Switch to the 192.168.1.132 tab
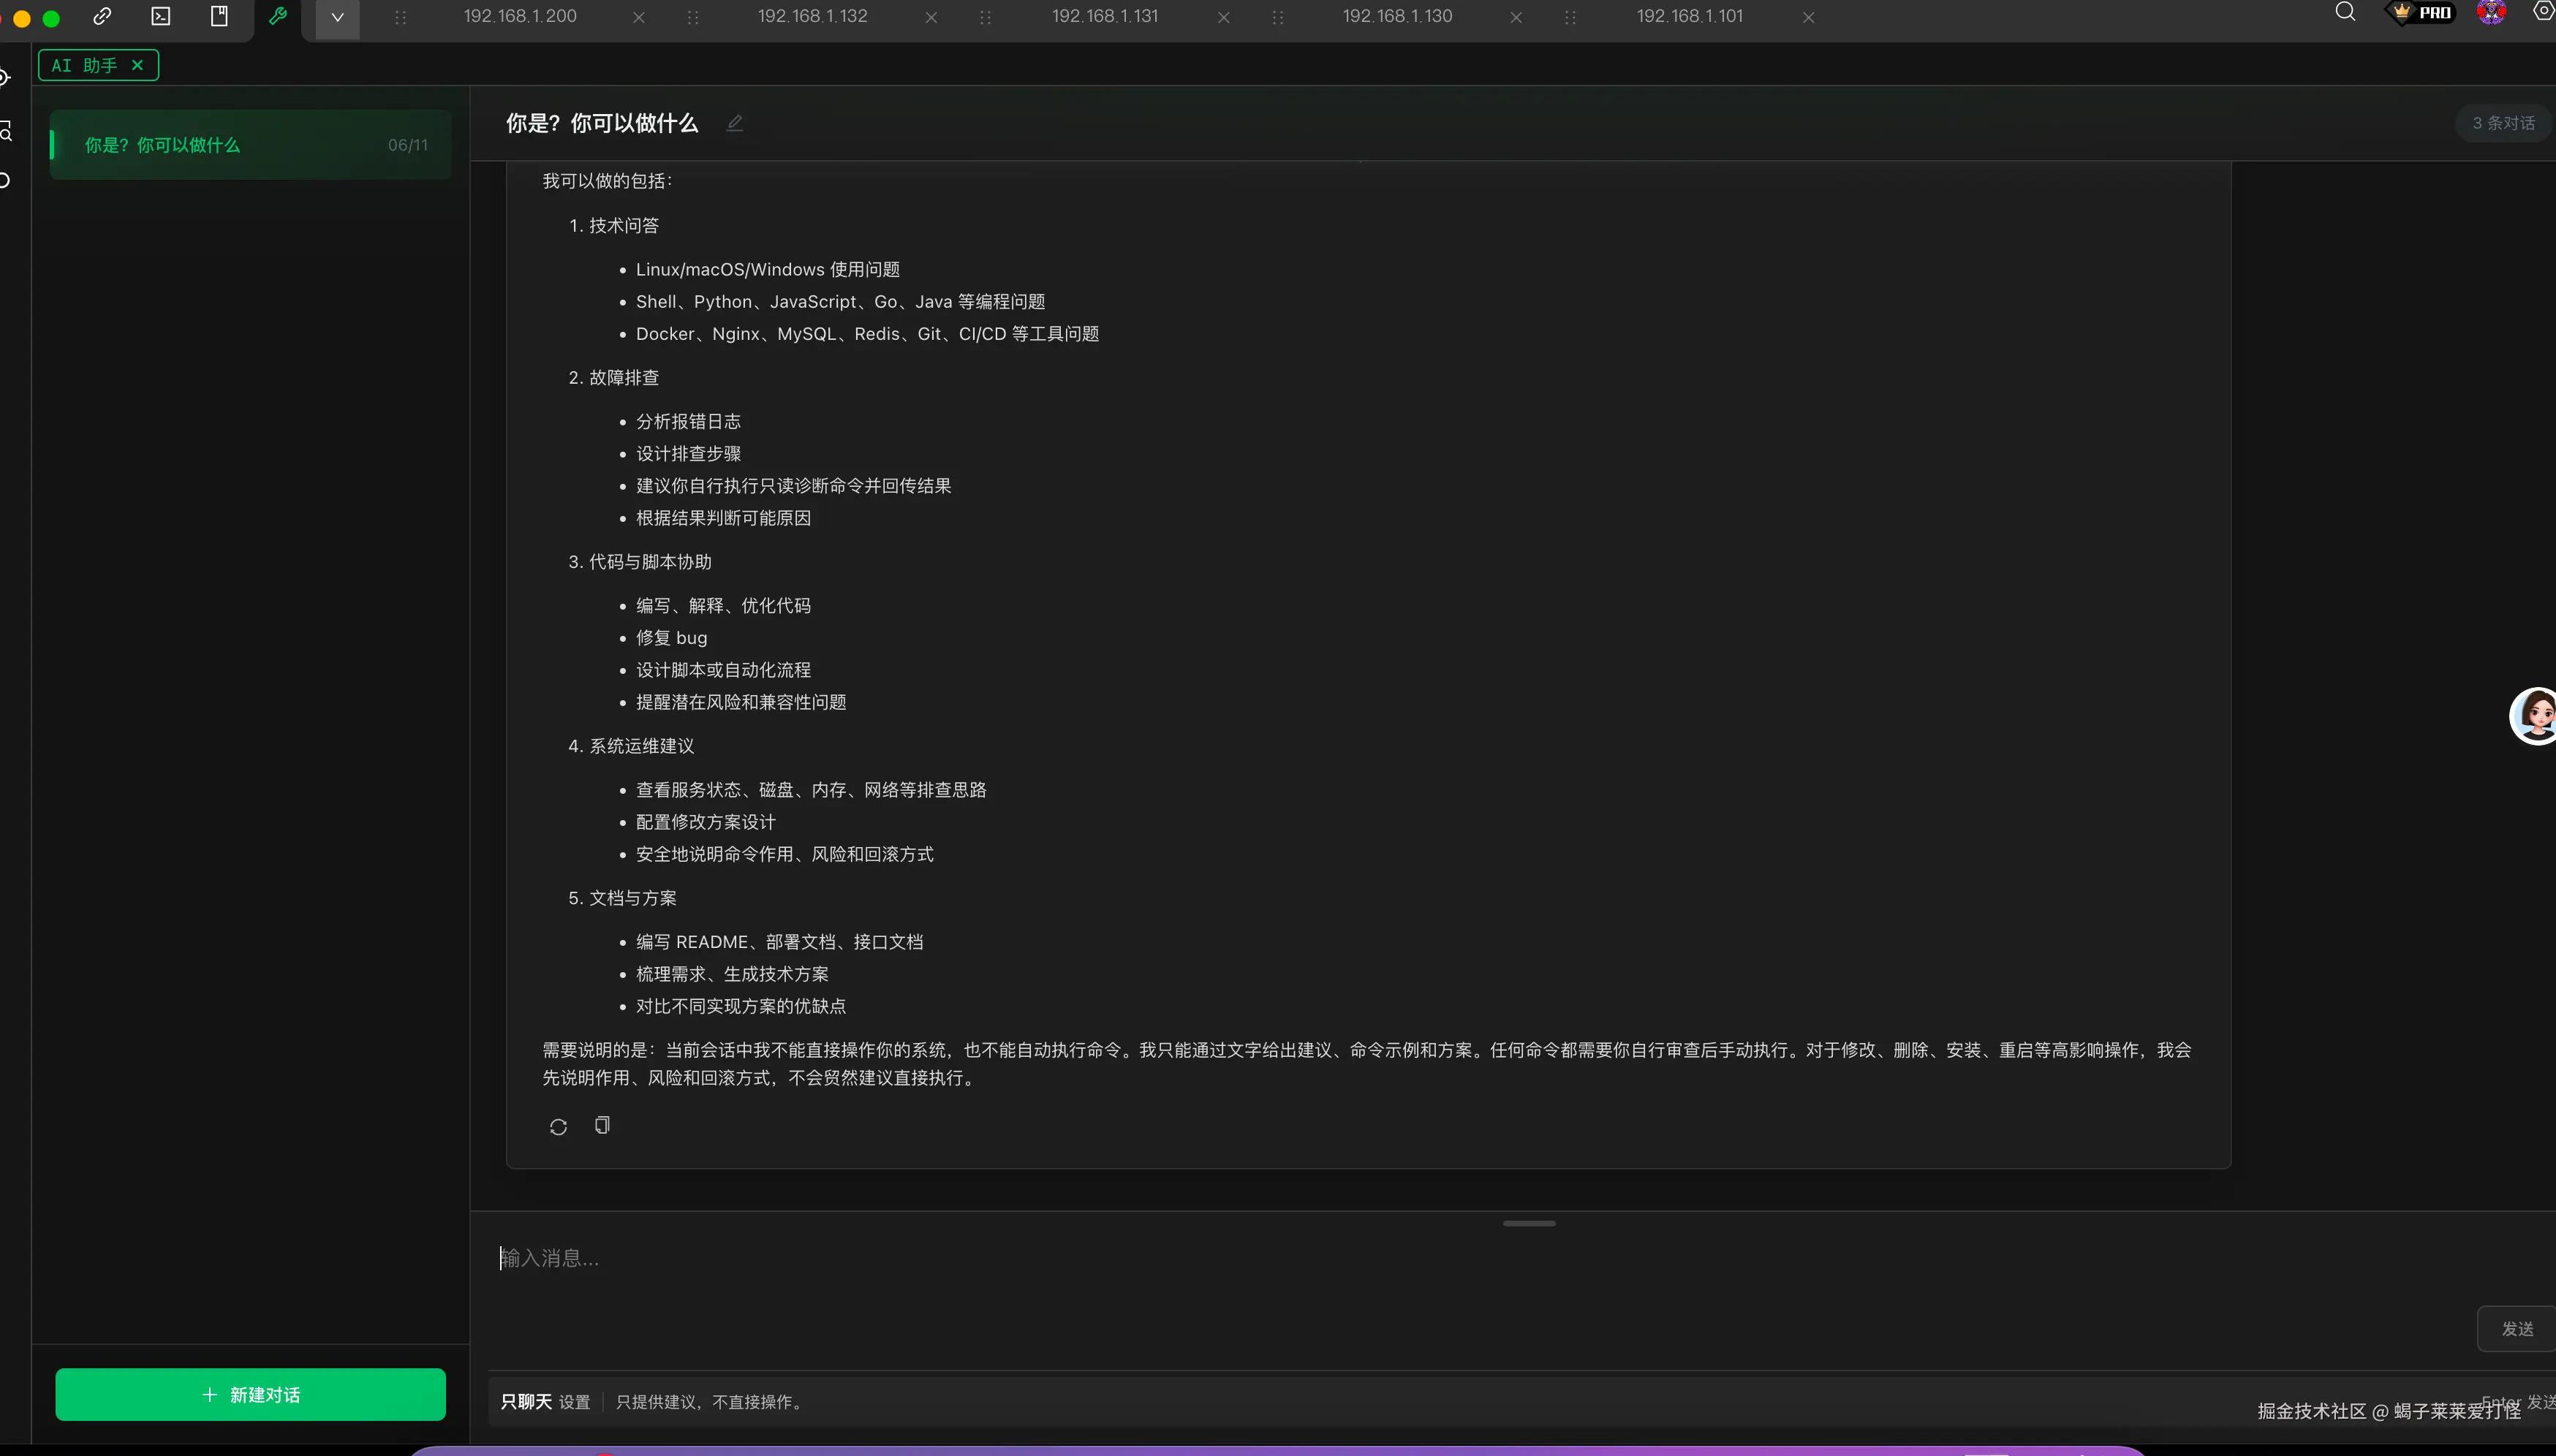 point(812,16)
